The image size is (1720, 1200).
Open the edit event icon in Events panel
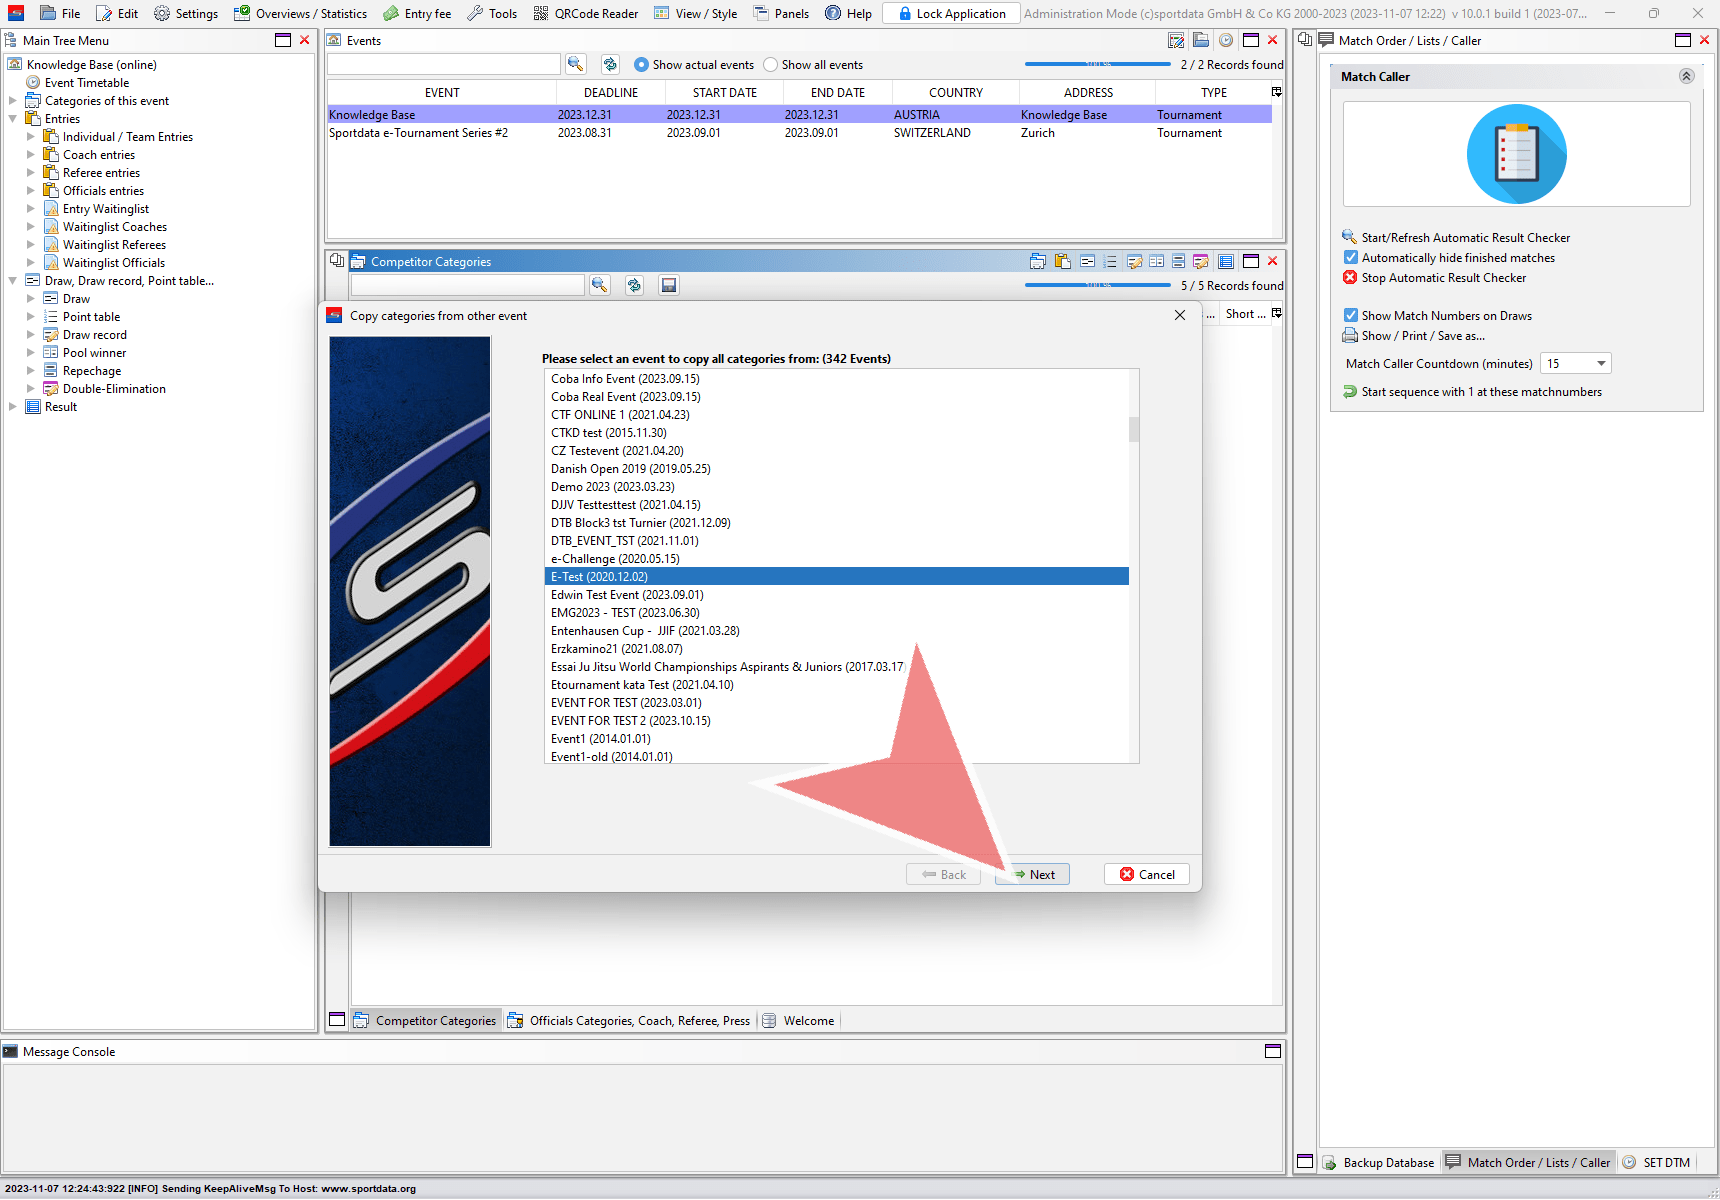coord(1176,40)
